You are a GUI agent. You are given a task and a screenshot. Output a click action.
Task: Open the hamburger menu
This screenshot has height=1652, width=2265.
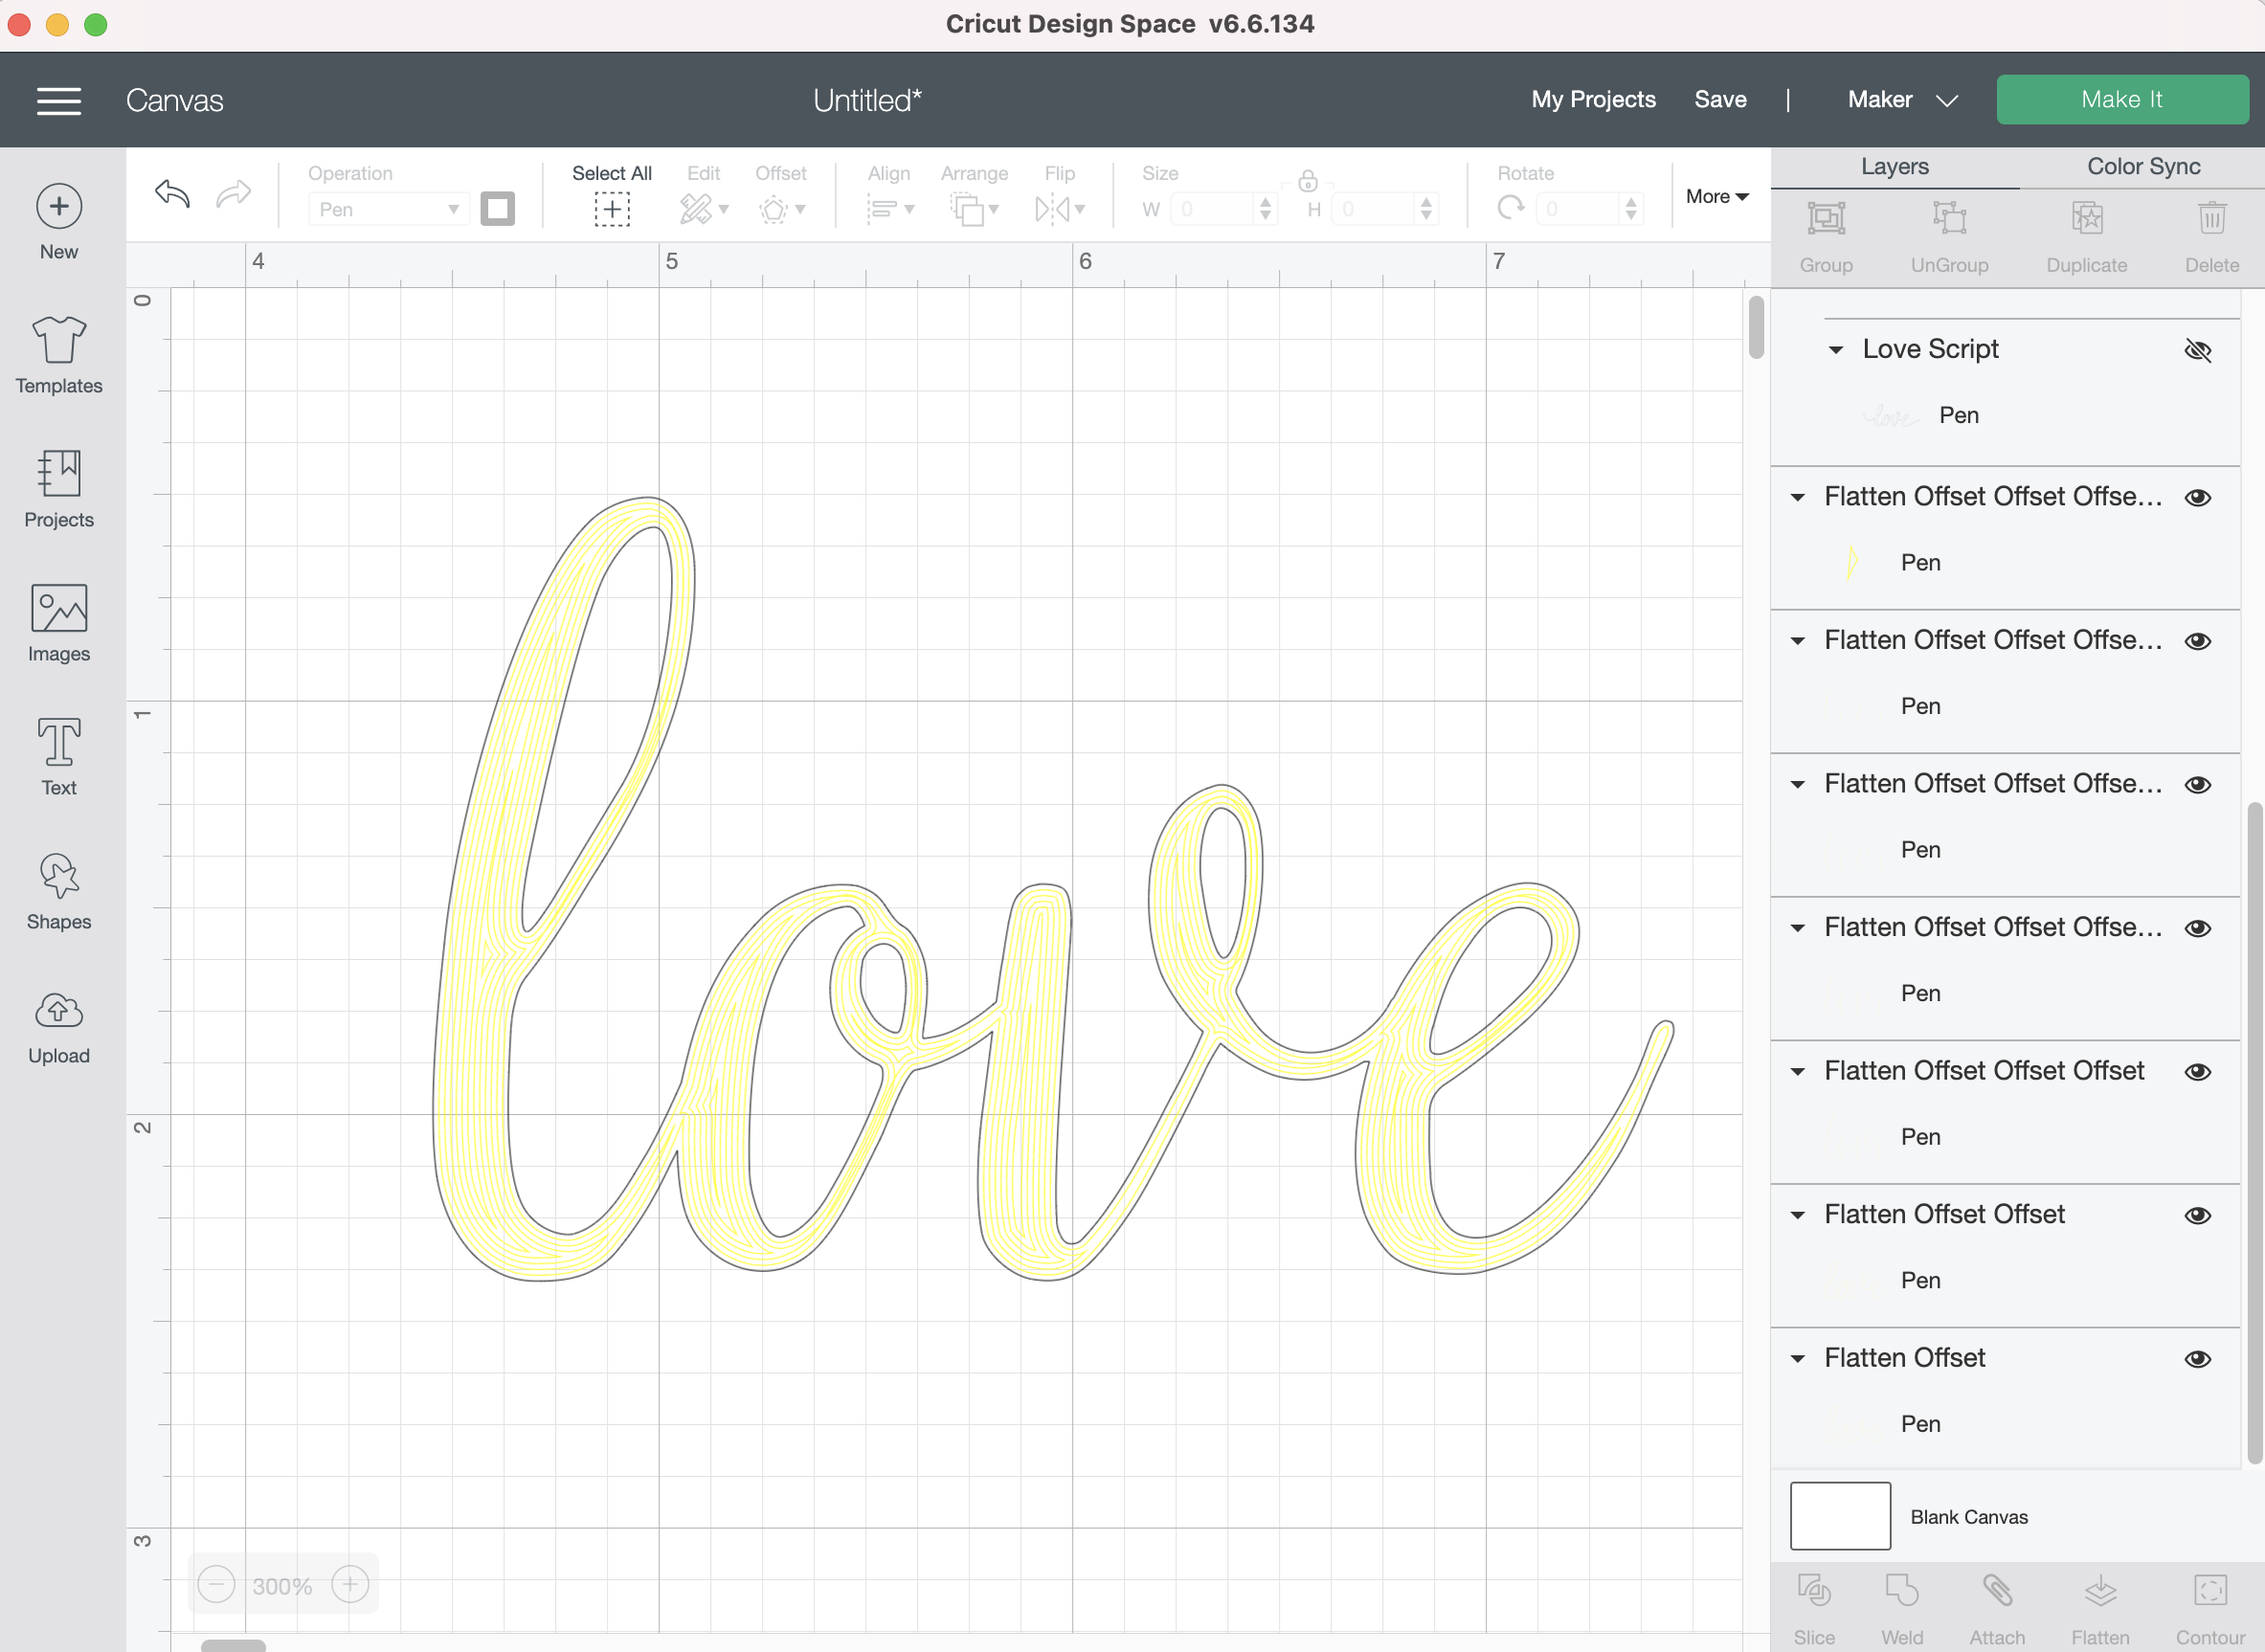point(59,100)
